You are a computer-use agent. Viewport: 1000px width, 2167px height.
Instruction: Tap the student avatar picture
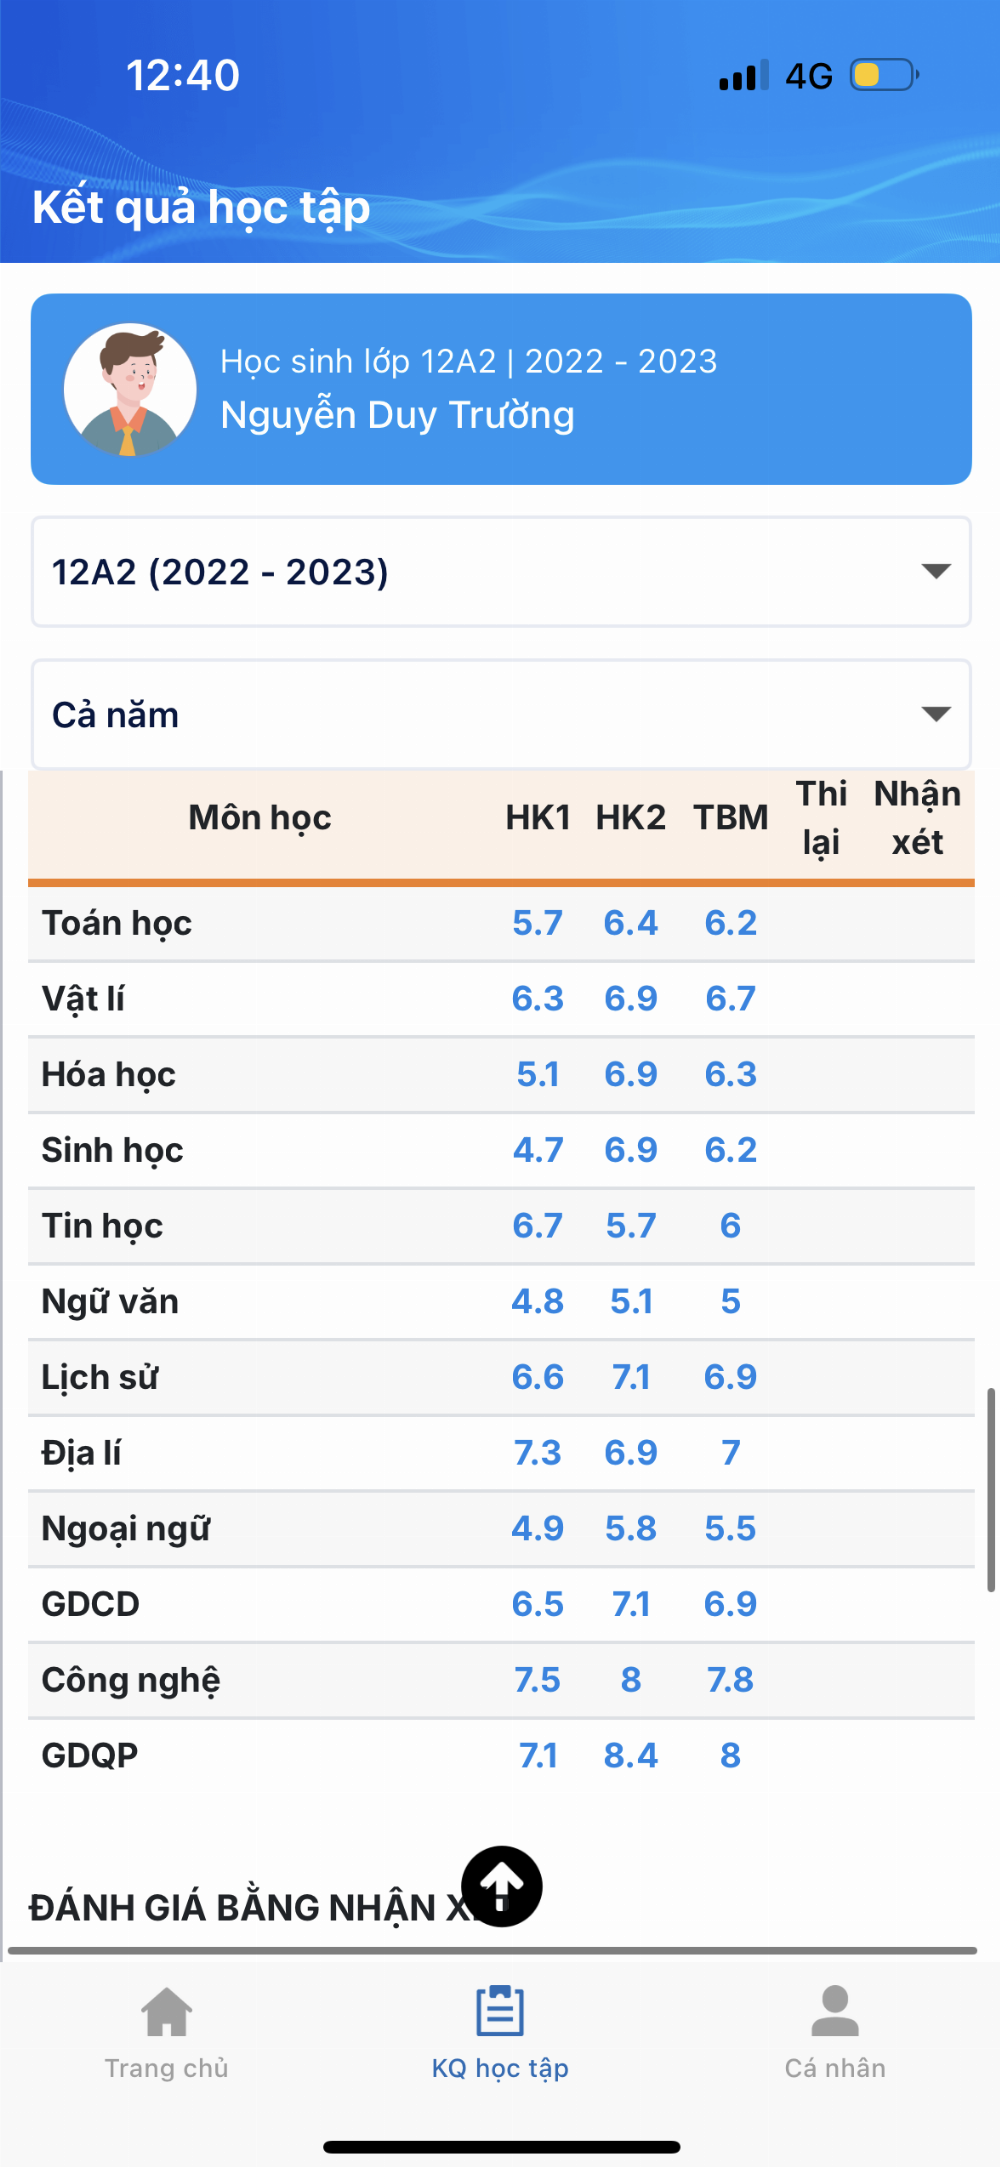(x=130, y=390)
